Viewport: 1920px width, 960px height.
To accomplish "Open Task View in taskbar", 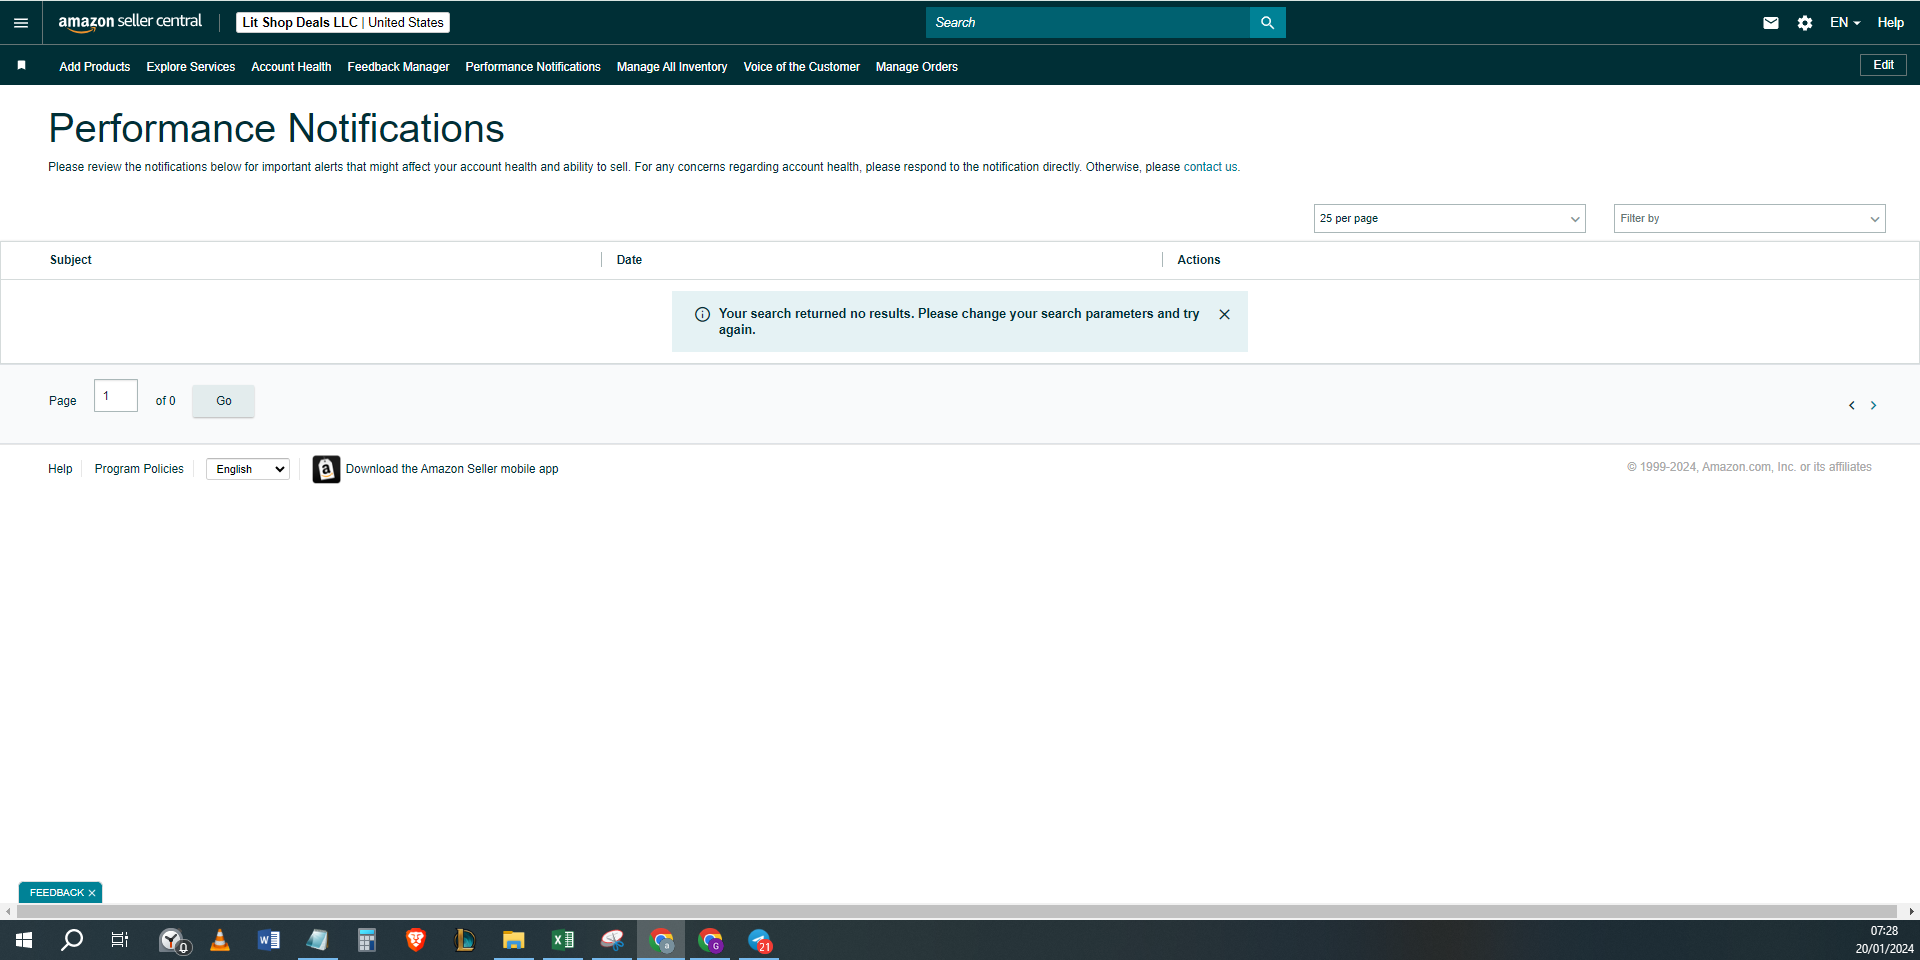I will [120, 940].
